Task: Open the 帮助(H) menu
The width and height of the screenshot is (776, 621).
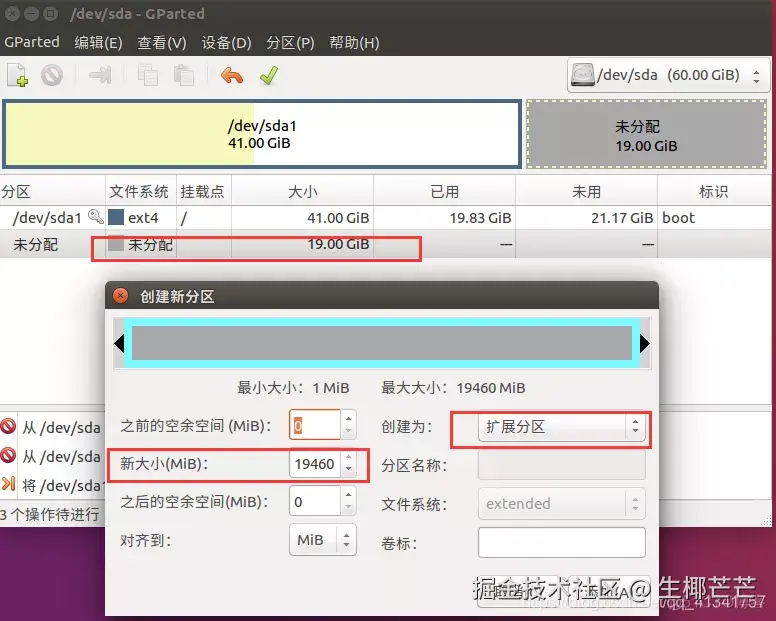Action: pos(354,43)
